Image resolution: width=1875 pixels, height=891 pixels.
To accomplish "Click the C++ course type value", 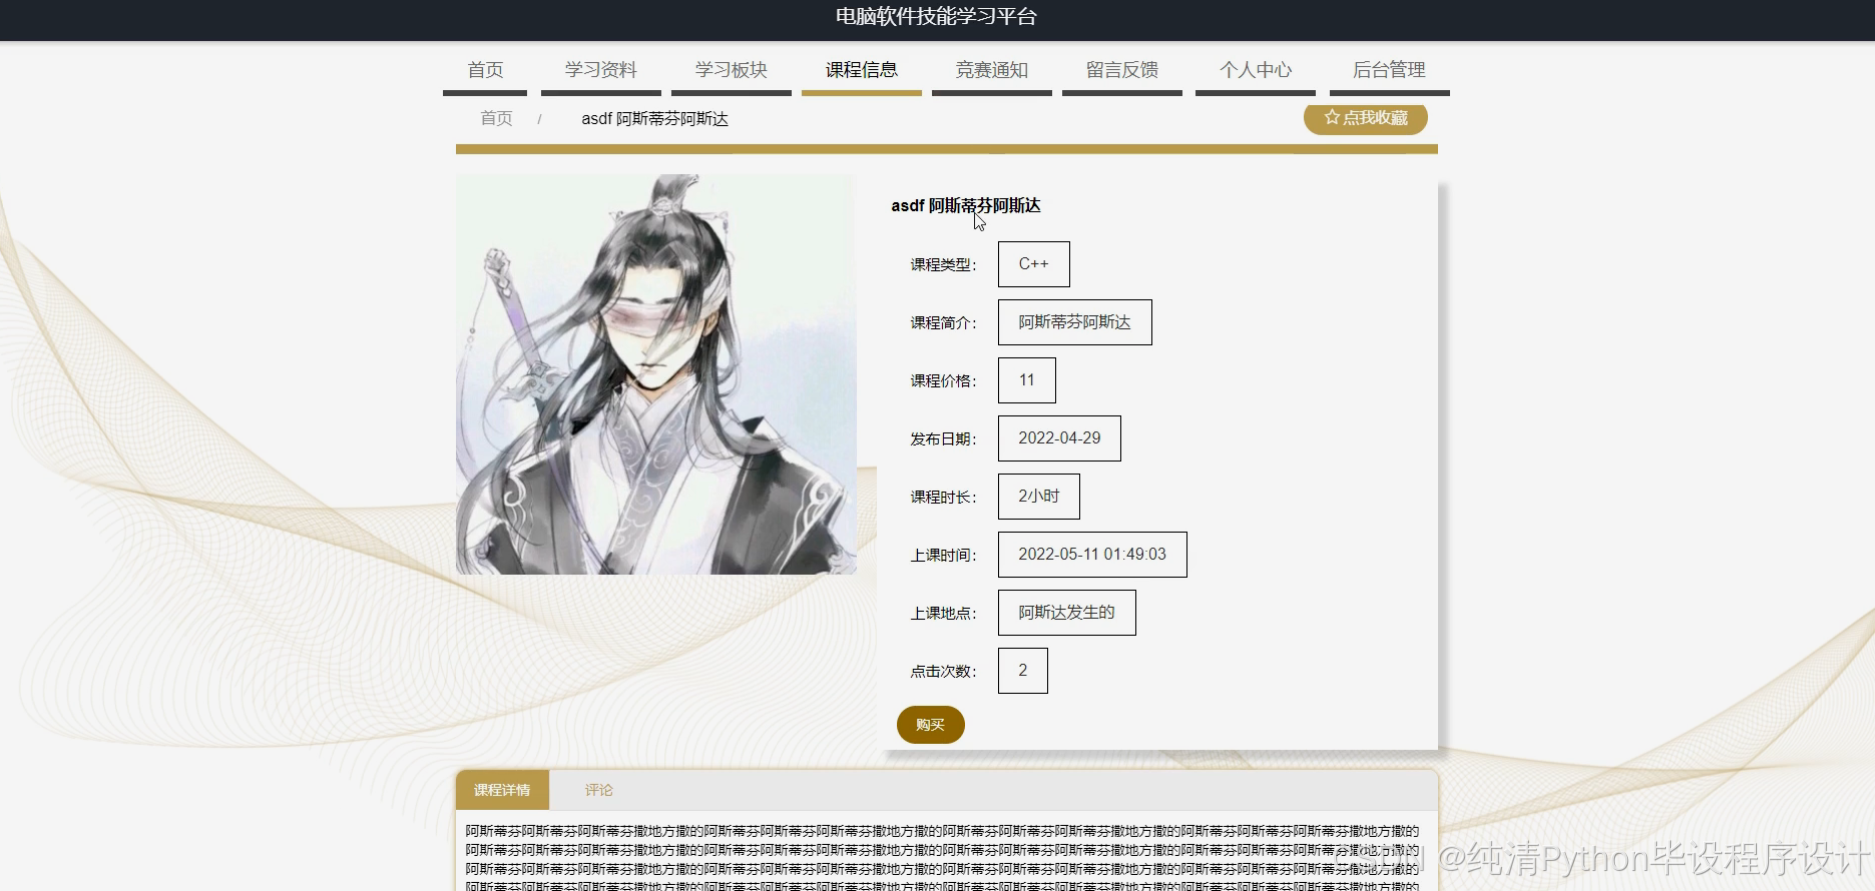I will click(1034, 264).
